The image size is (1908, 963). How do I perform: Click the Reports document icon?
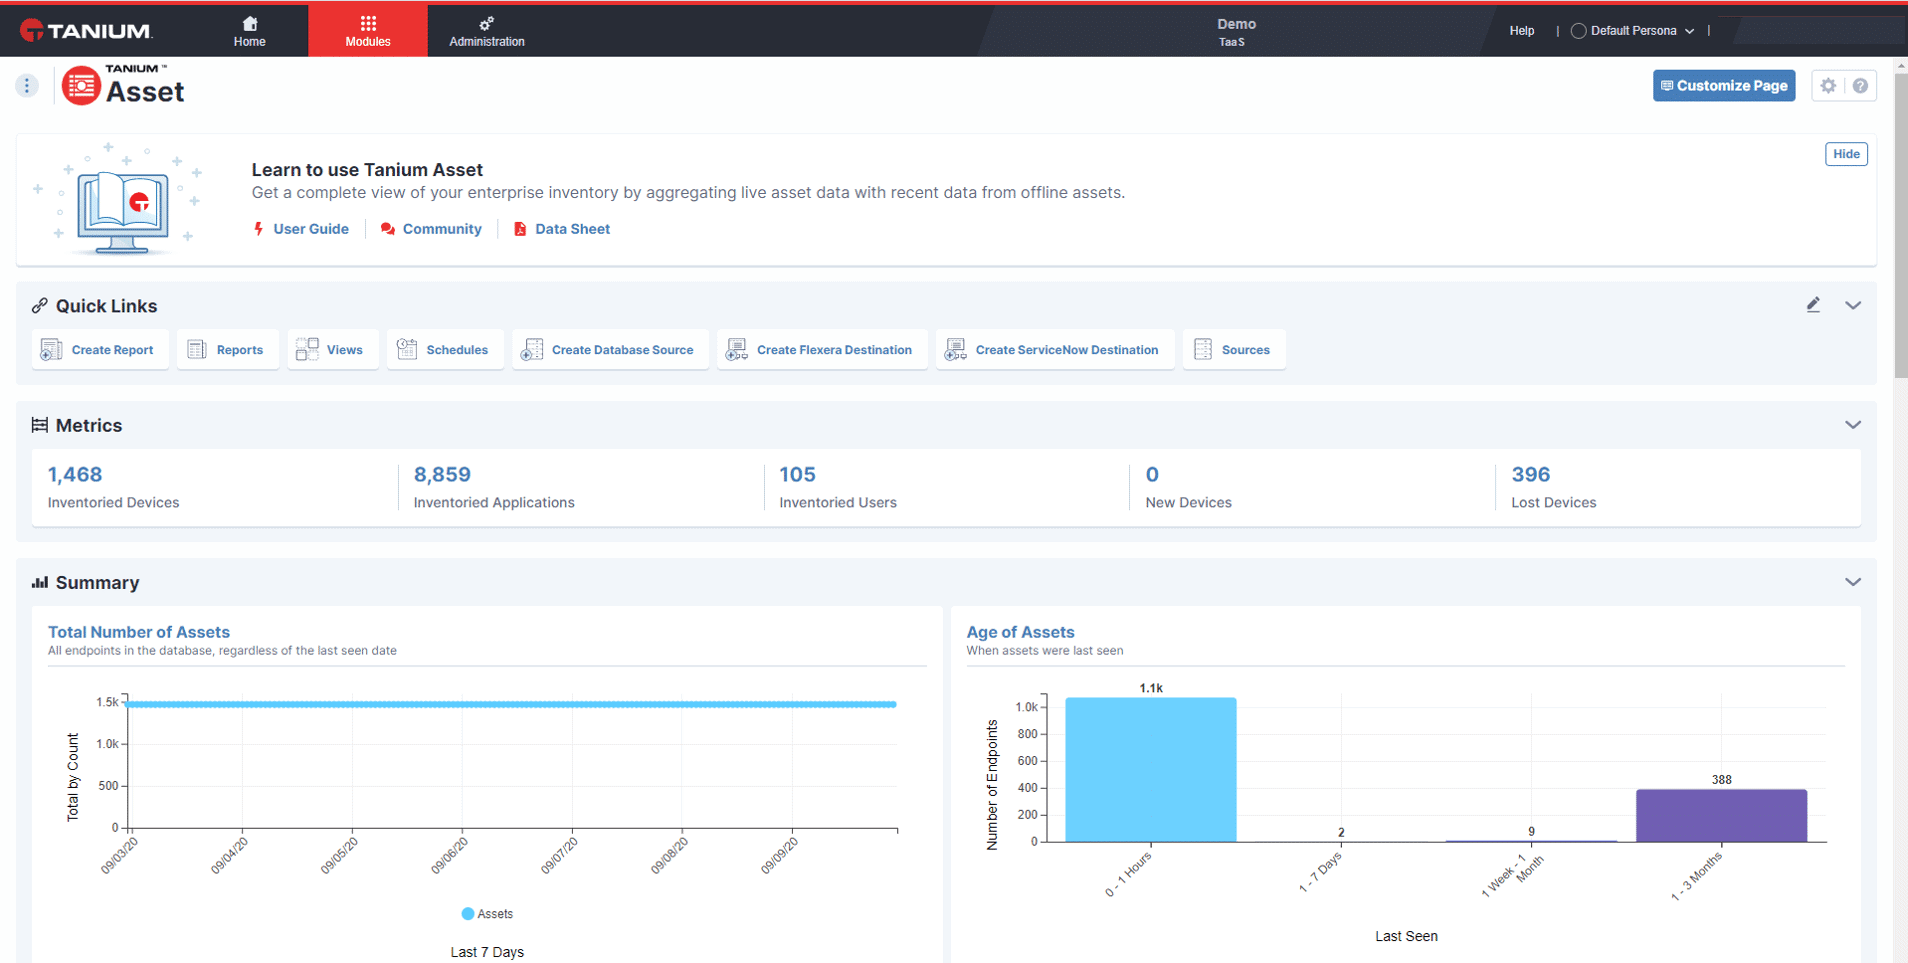(x=197, y=349)
